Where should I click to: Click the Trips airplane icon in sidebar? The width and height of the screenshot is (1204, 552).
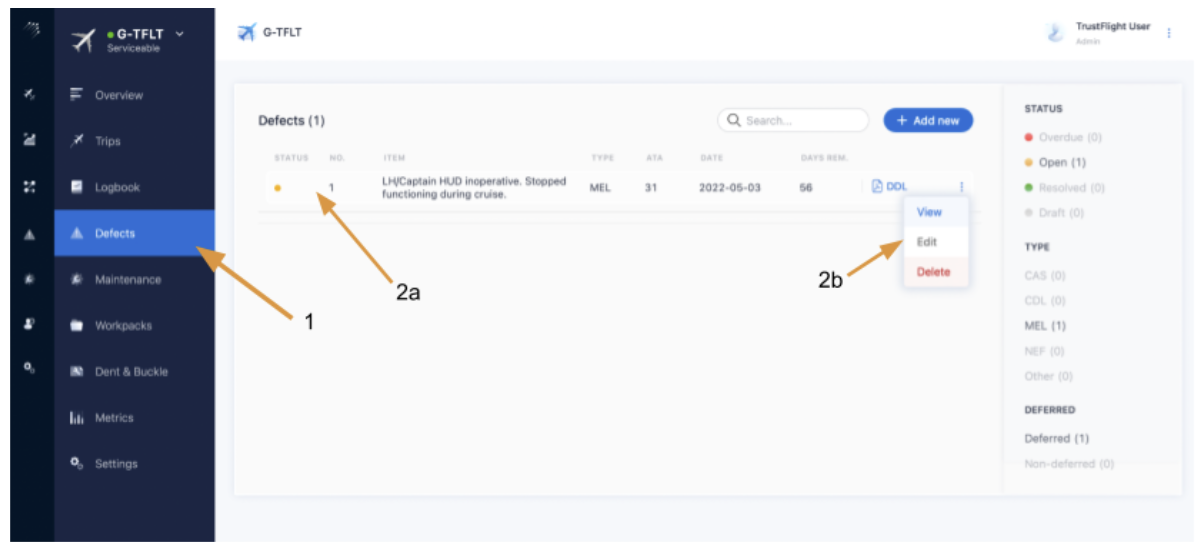pyautogui.click(x=76, y=141)
